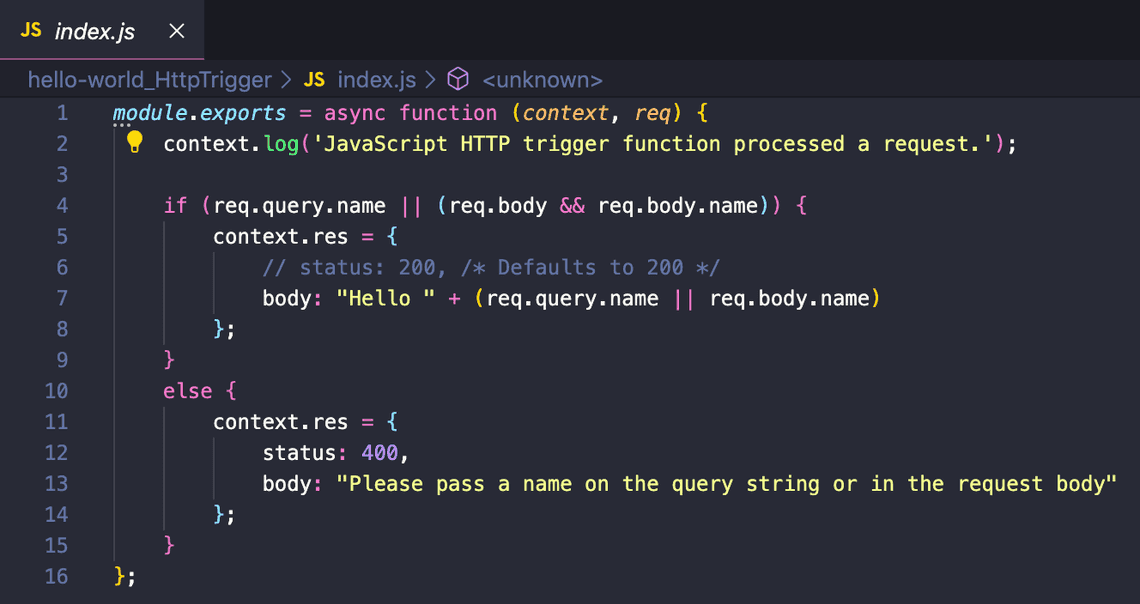
Task: Open the index.js breadcrumb dropdown
Action: 376,80
